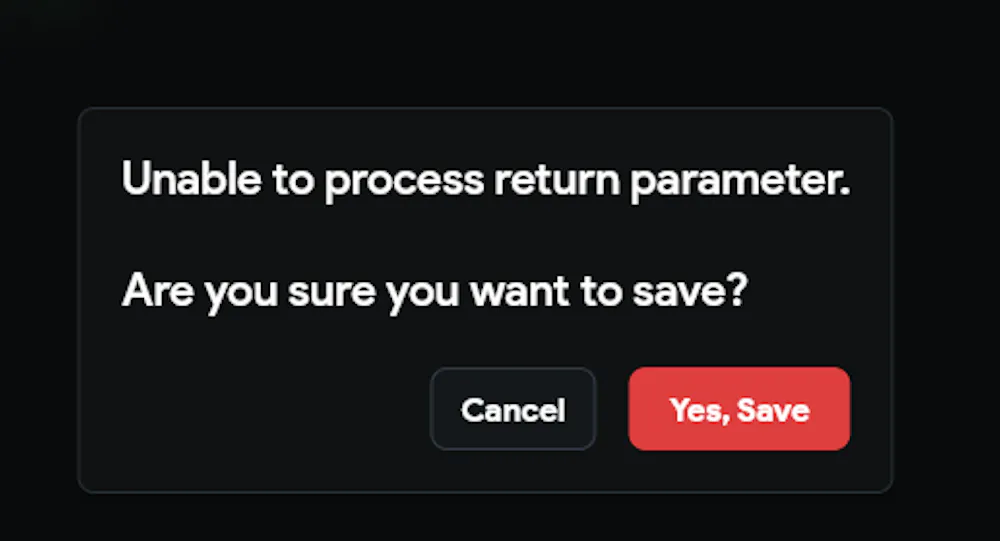Viewport: 1000px width, 541px height.
Task: Abort the save using Cancel
Action: 513,409
